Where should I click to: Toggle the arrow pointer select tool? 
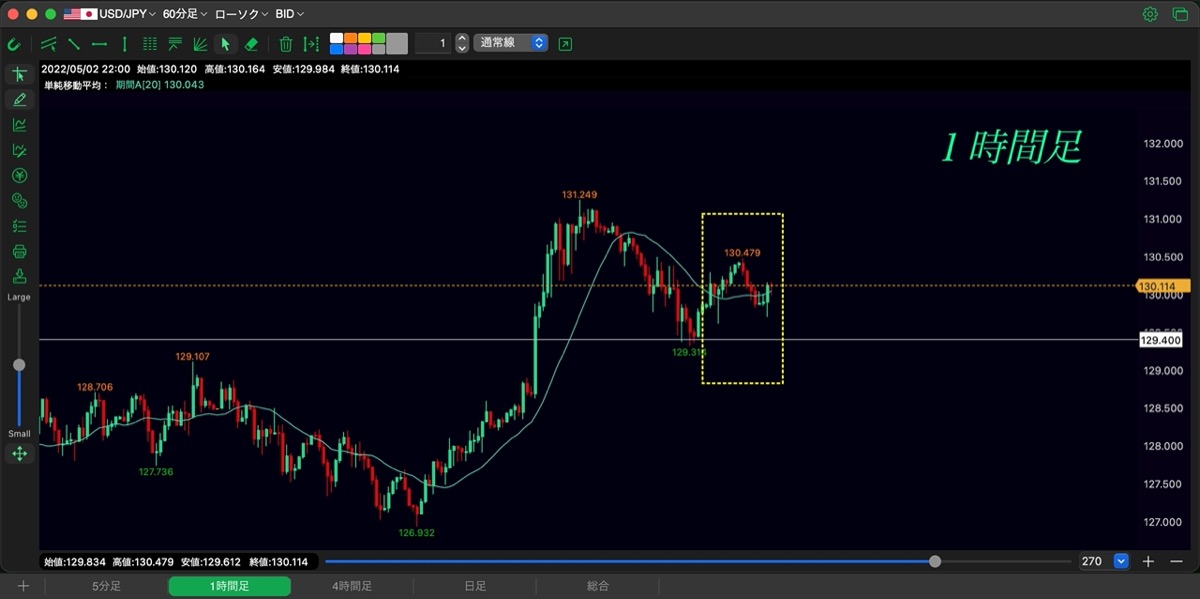point(226,44)
